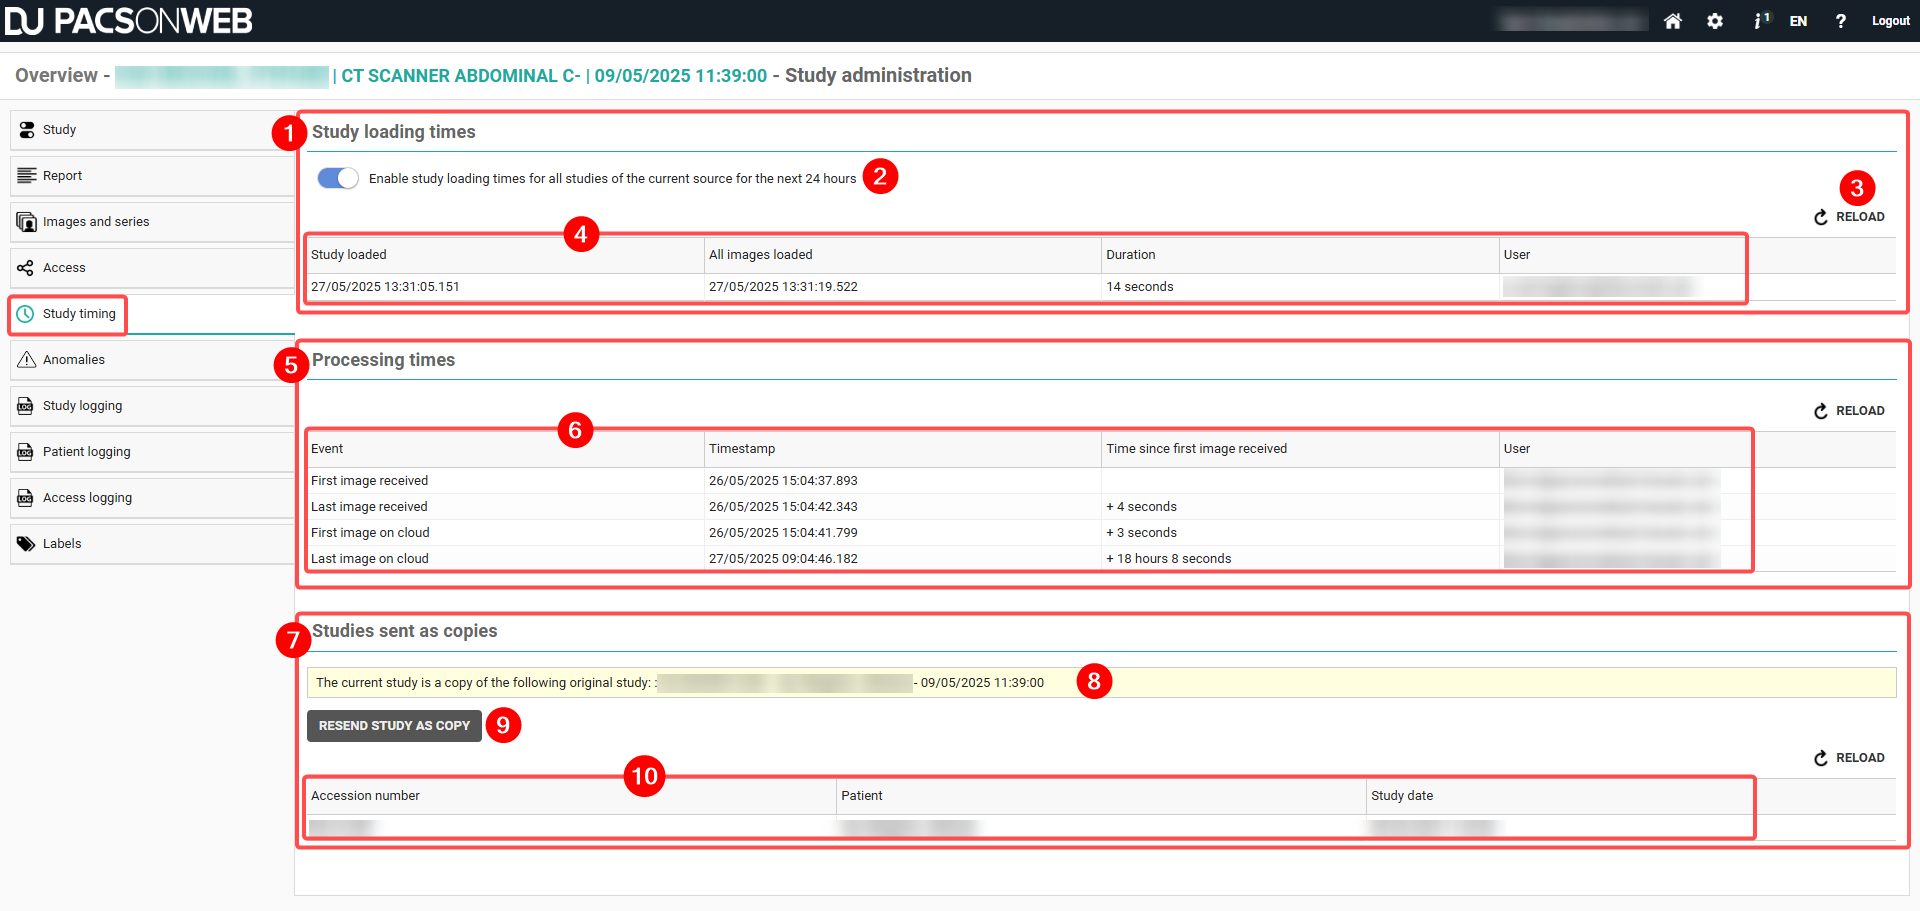Reload the Studies sent as copies table
Image resolution: width=1920 pixels, height=911 pixels.
pos(1849,758)
